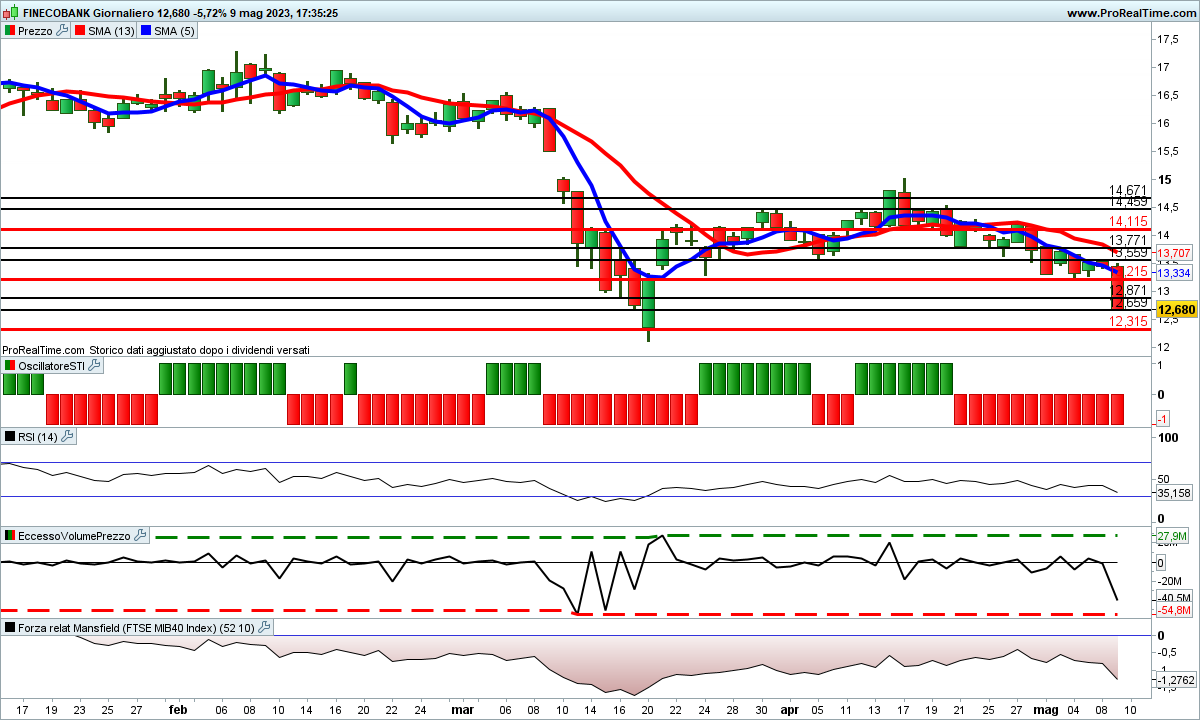The height and width of the screenshot is (720, 1200).
Task: Open Prezzo settings via its wrench icon
Action: (62, 31)
